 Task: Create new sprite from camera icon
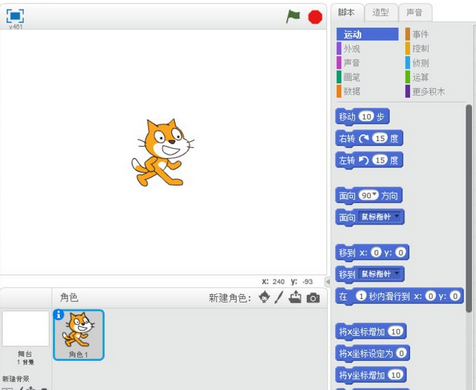point(313,298)
